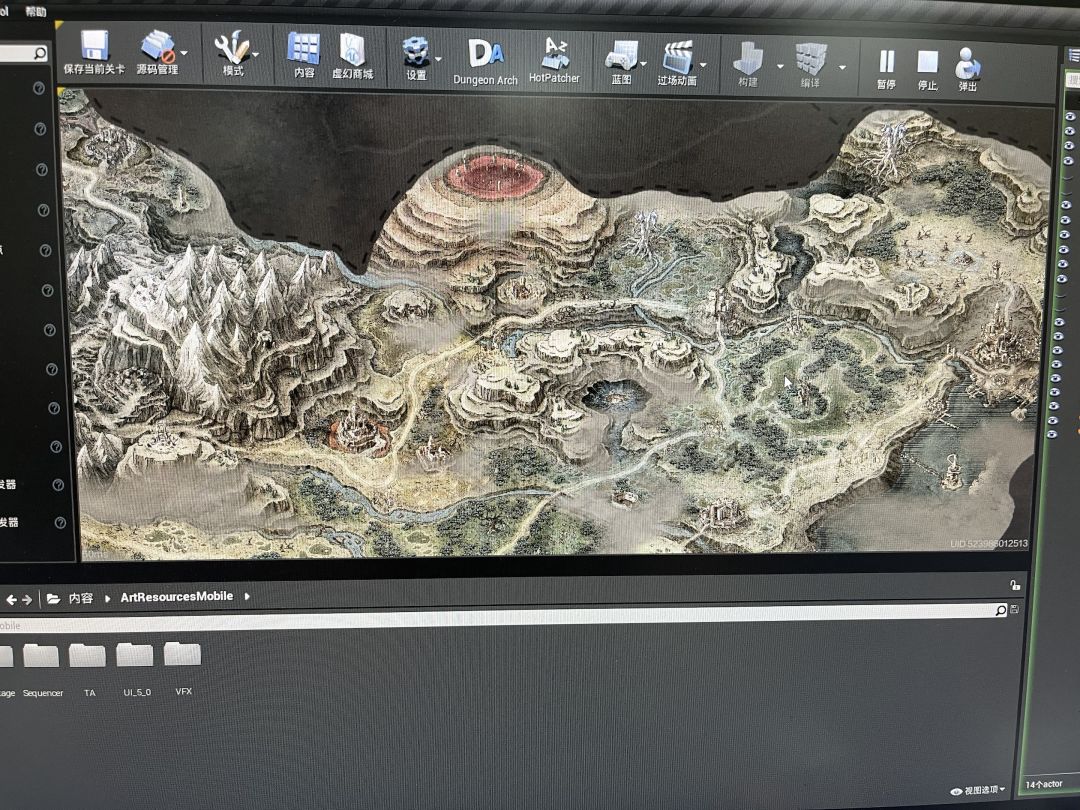
Task: Click the left panel search magnifier
Action: pyautogui.click(x=40, y=53)
